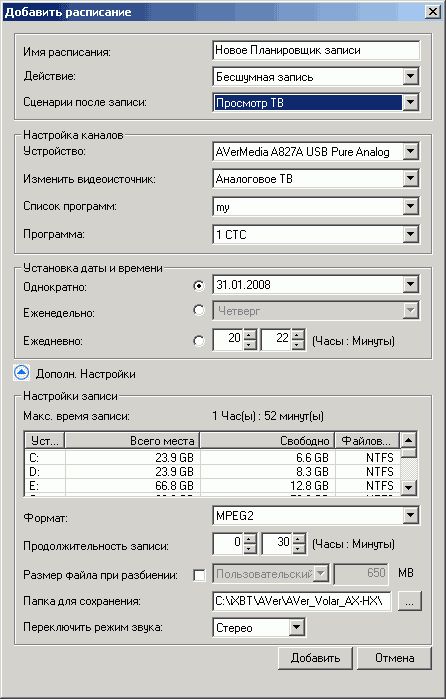Click the Свободно column header

click(267, 441)
